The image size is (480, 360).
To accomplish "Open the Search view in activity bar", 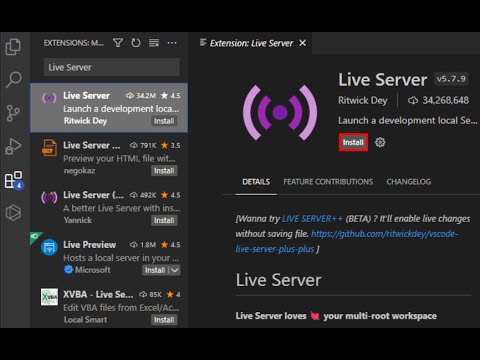I will [13, 80].
